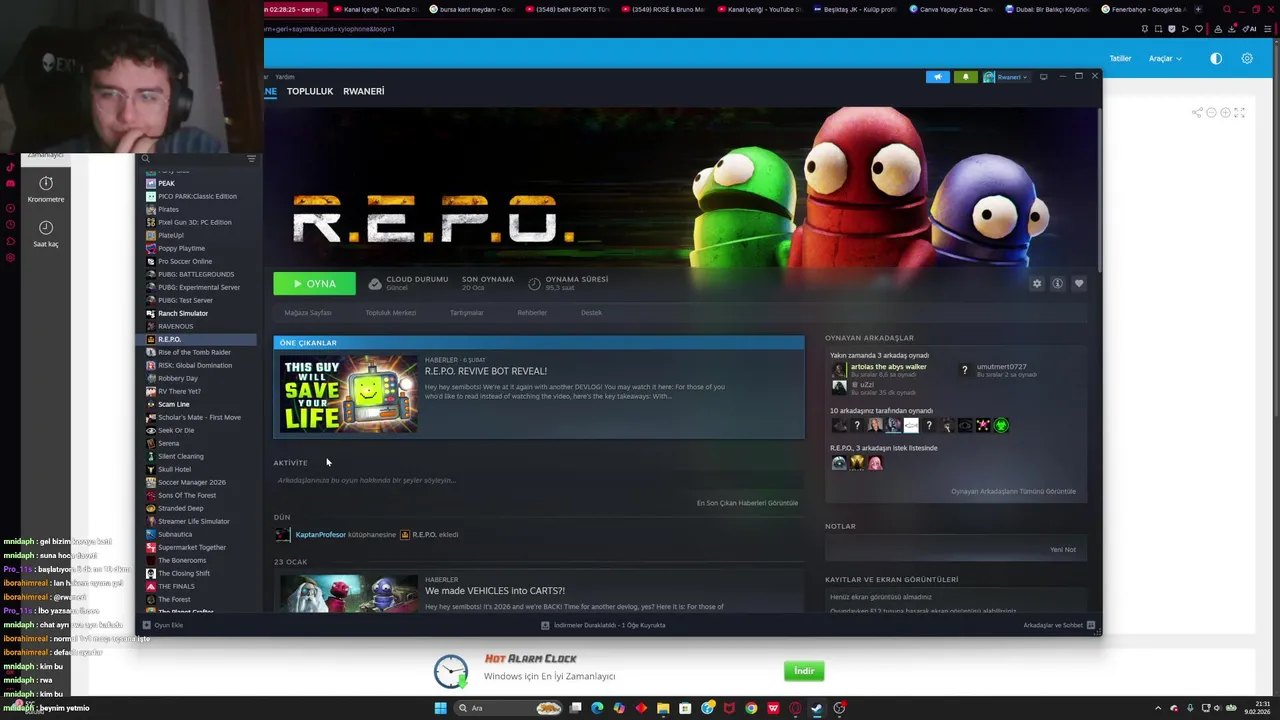The height and width of the screenshot is (720, 1280).
Task: Open the Rwaneri account dropdown
Action: click(1005, 77)
